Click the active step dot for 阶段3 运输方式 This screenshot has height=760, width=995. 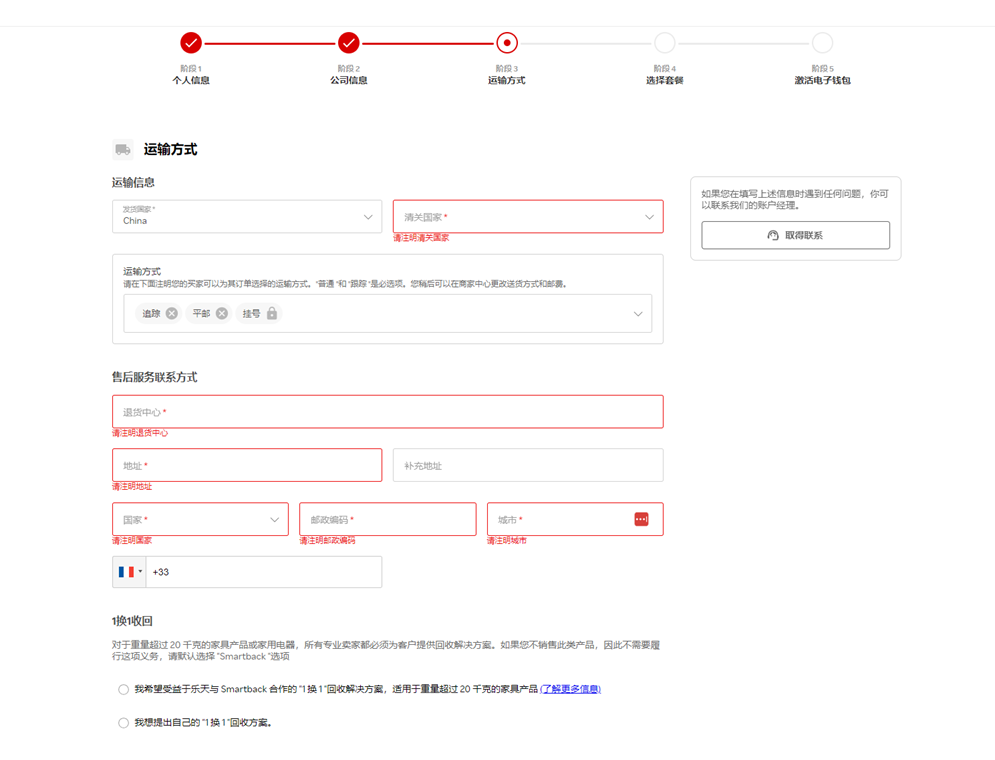point(507,43)
